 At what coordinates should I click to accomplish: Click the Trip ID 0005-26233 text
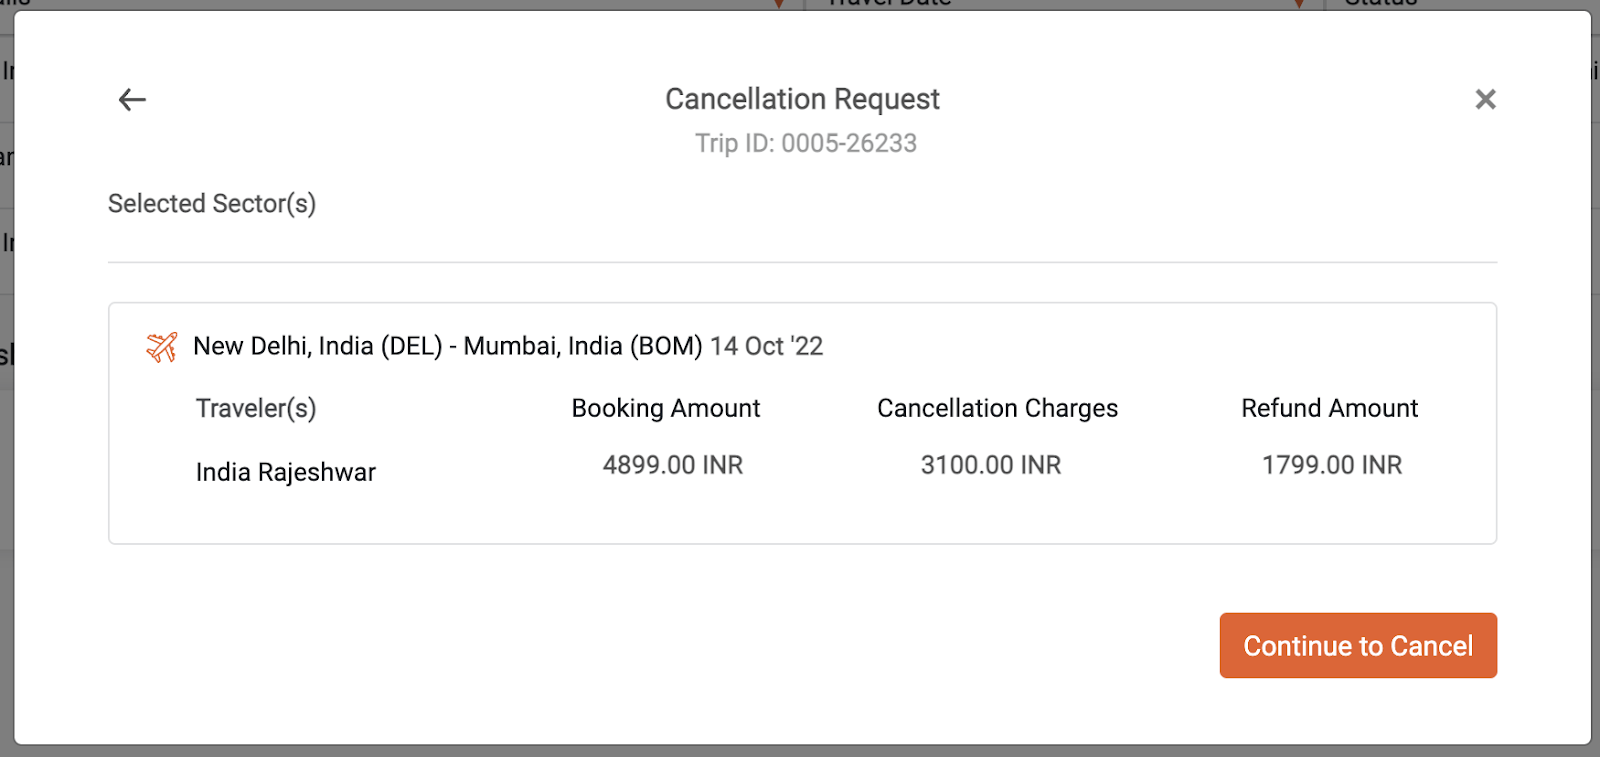click(806, 143)
